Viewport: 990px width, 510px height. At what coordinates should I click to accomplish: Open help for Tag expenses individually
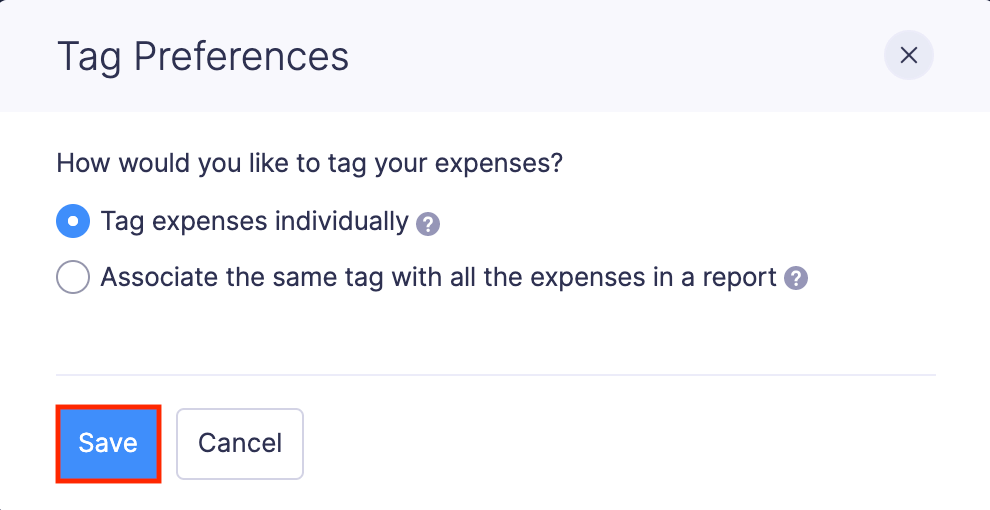click(x=428, y=223)
